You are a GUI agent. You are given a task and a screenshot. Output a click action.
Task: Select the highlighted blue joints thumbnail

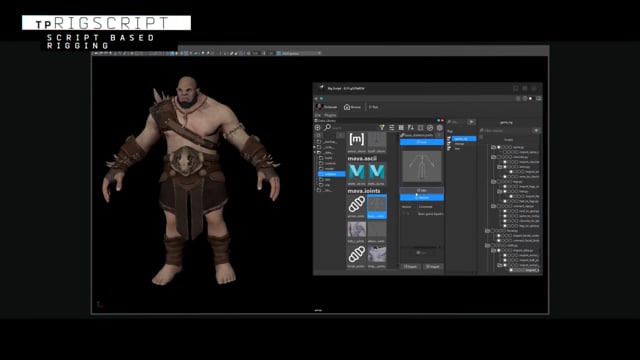(376, 206)
